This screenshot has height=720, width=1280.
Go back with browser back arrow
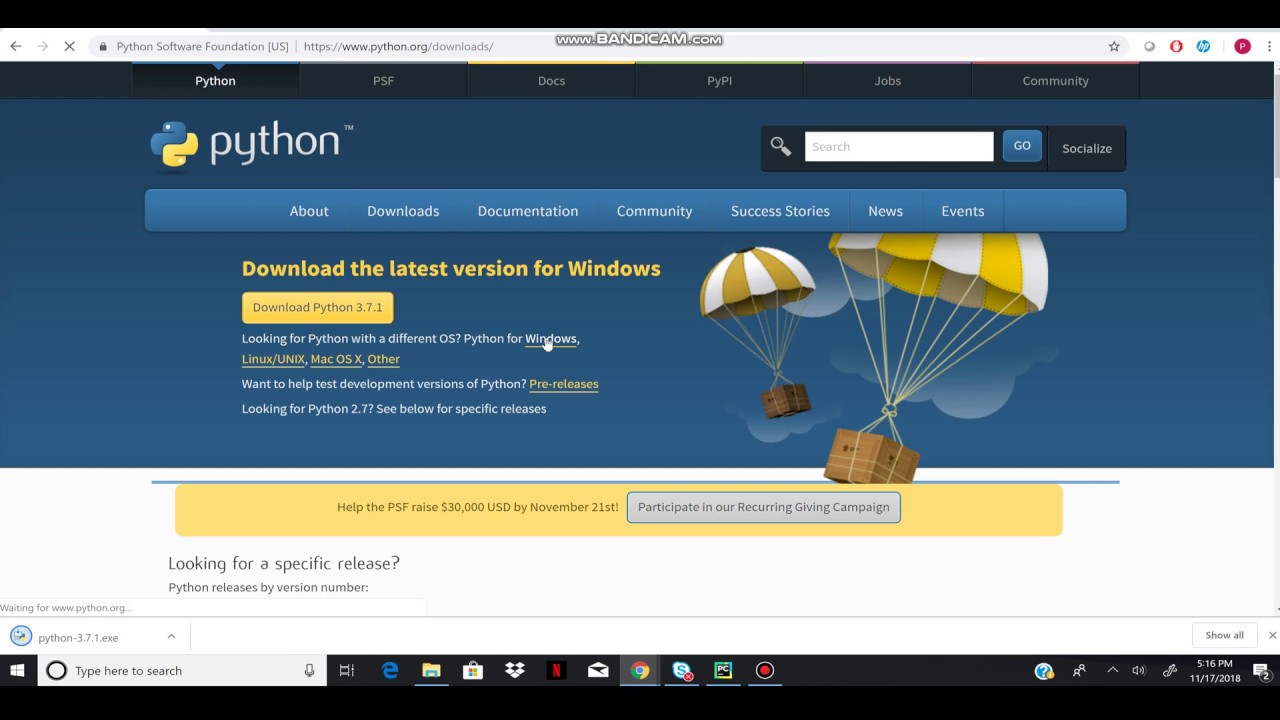[16, 46]
